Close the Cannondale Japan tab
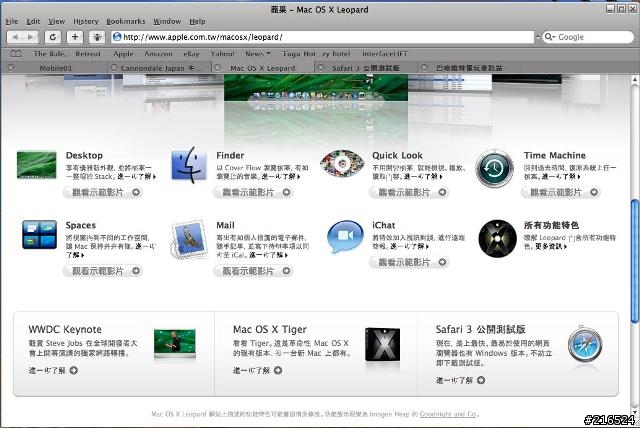The width and height of the screenshot is (640, 428). click(x=114, y=68)
